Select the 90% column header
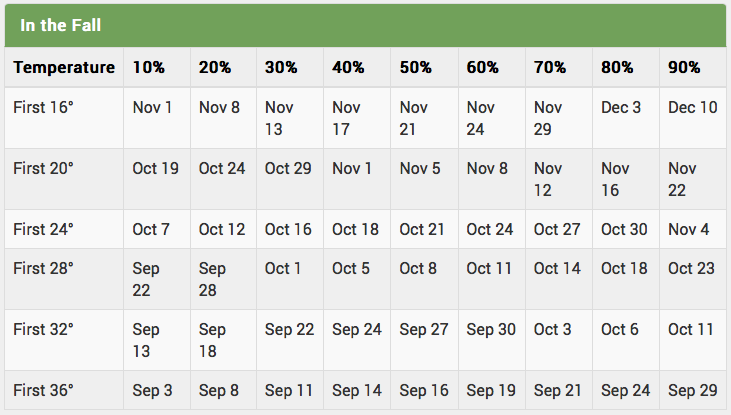The width and height of the screenshot is (731, 415). (x=683, y=68)
